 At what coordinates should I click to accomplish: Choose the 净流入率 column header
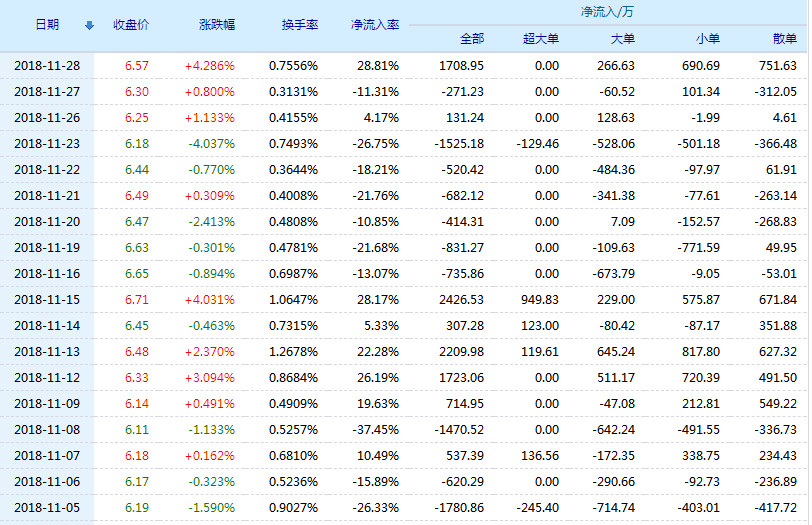[x=374, y=24]
